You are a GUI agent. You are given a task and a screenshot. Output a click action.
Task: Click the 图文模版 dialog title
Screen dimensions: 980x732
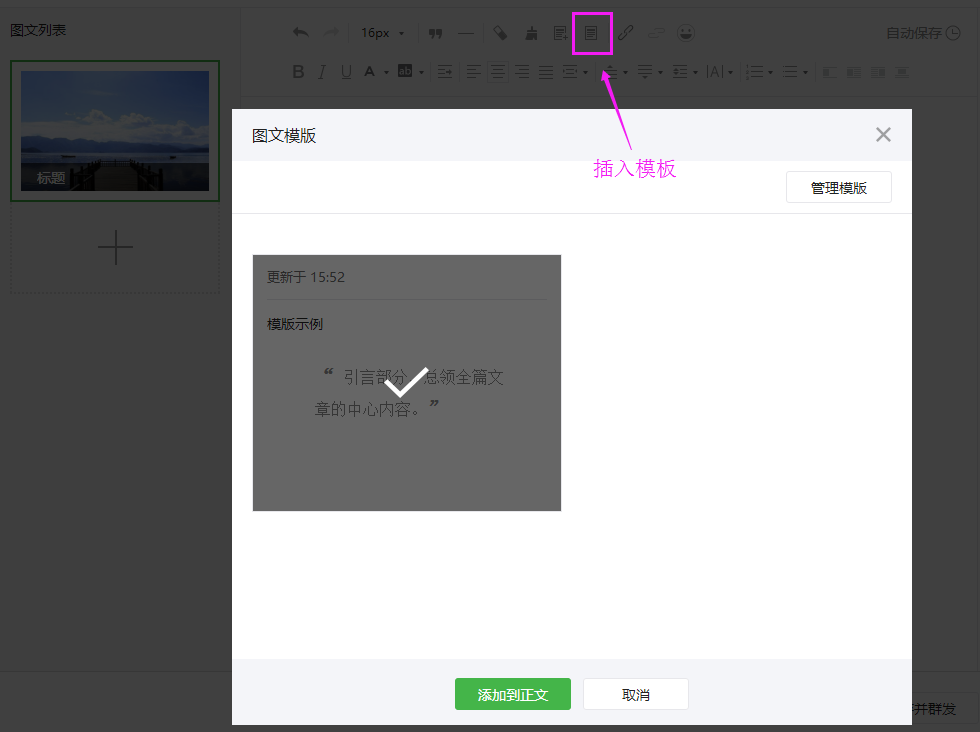coord(284,136)
